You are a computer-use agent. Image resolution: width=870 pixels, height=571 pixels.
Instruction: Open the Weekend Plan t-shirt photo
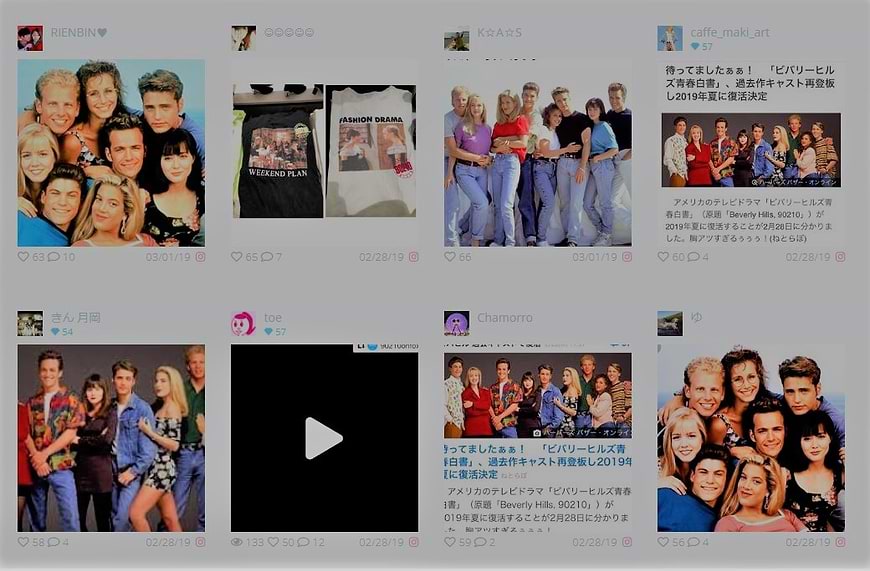point(324,151)
